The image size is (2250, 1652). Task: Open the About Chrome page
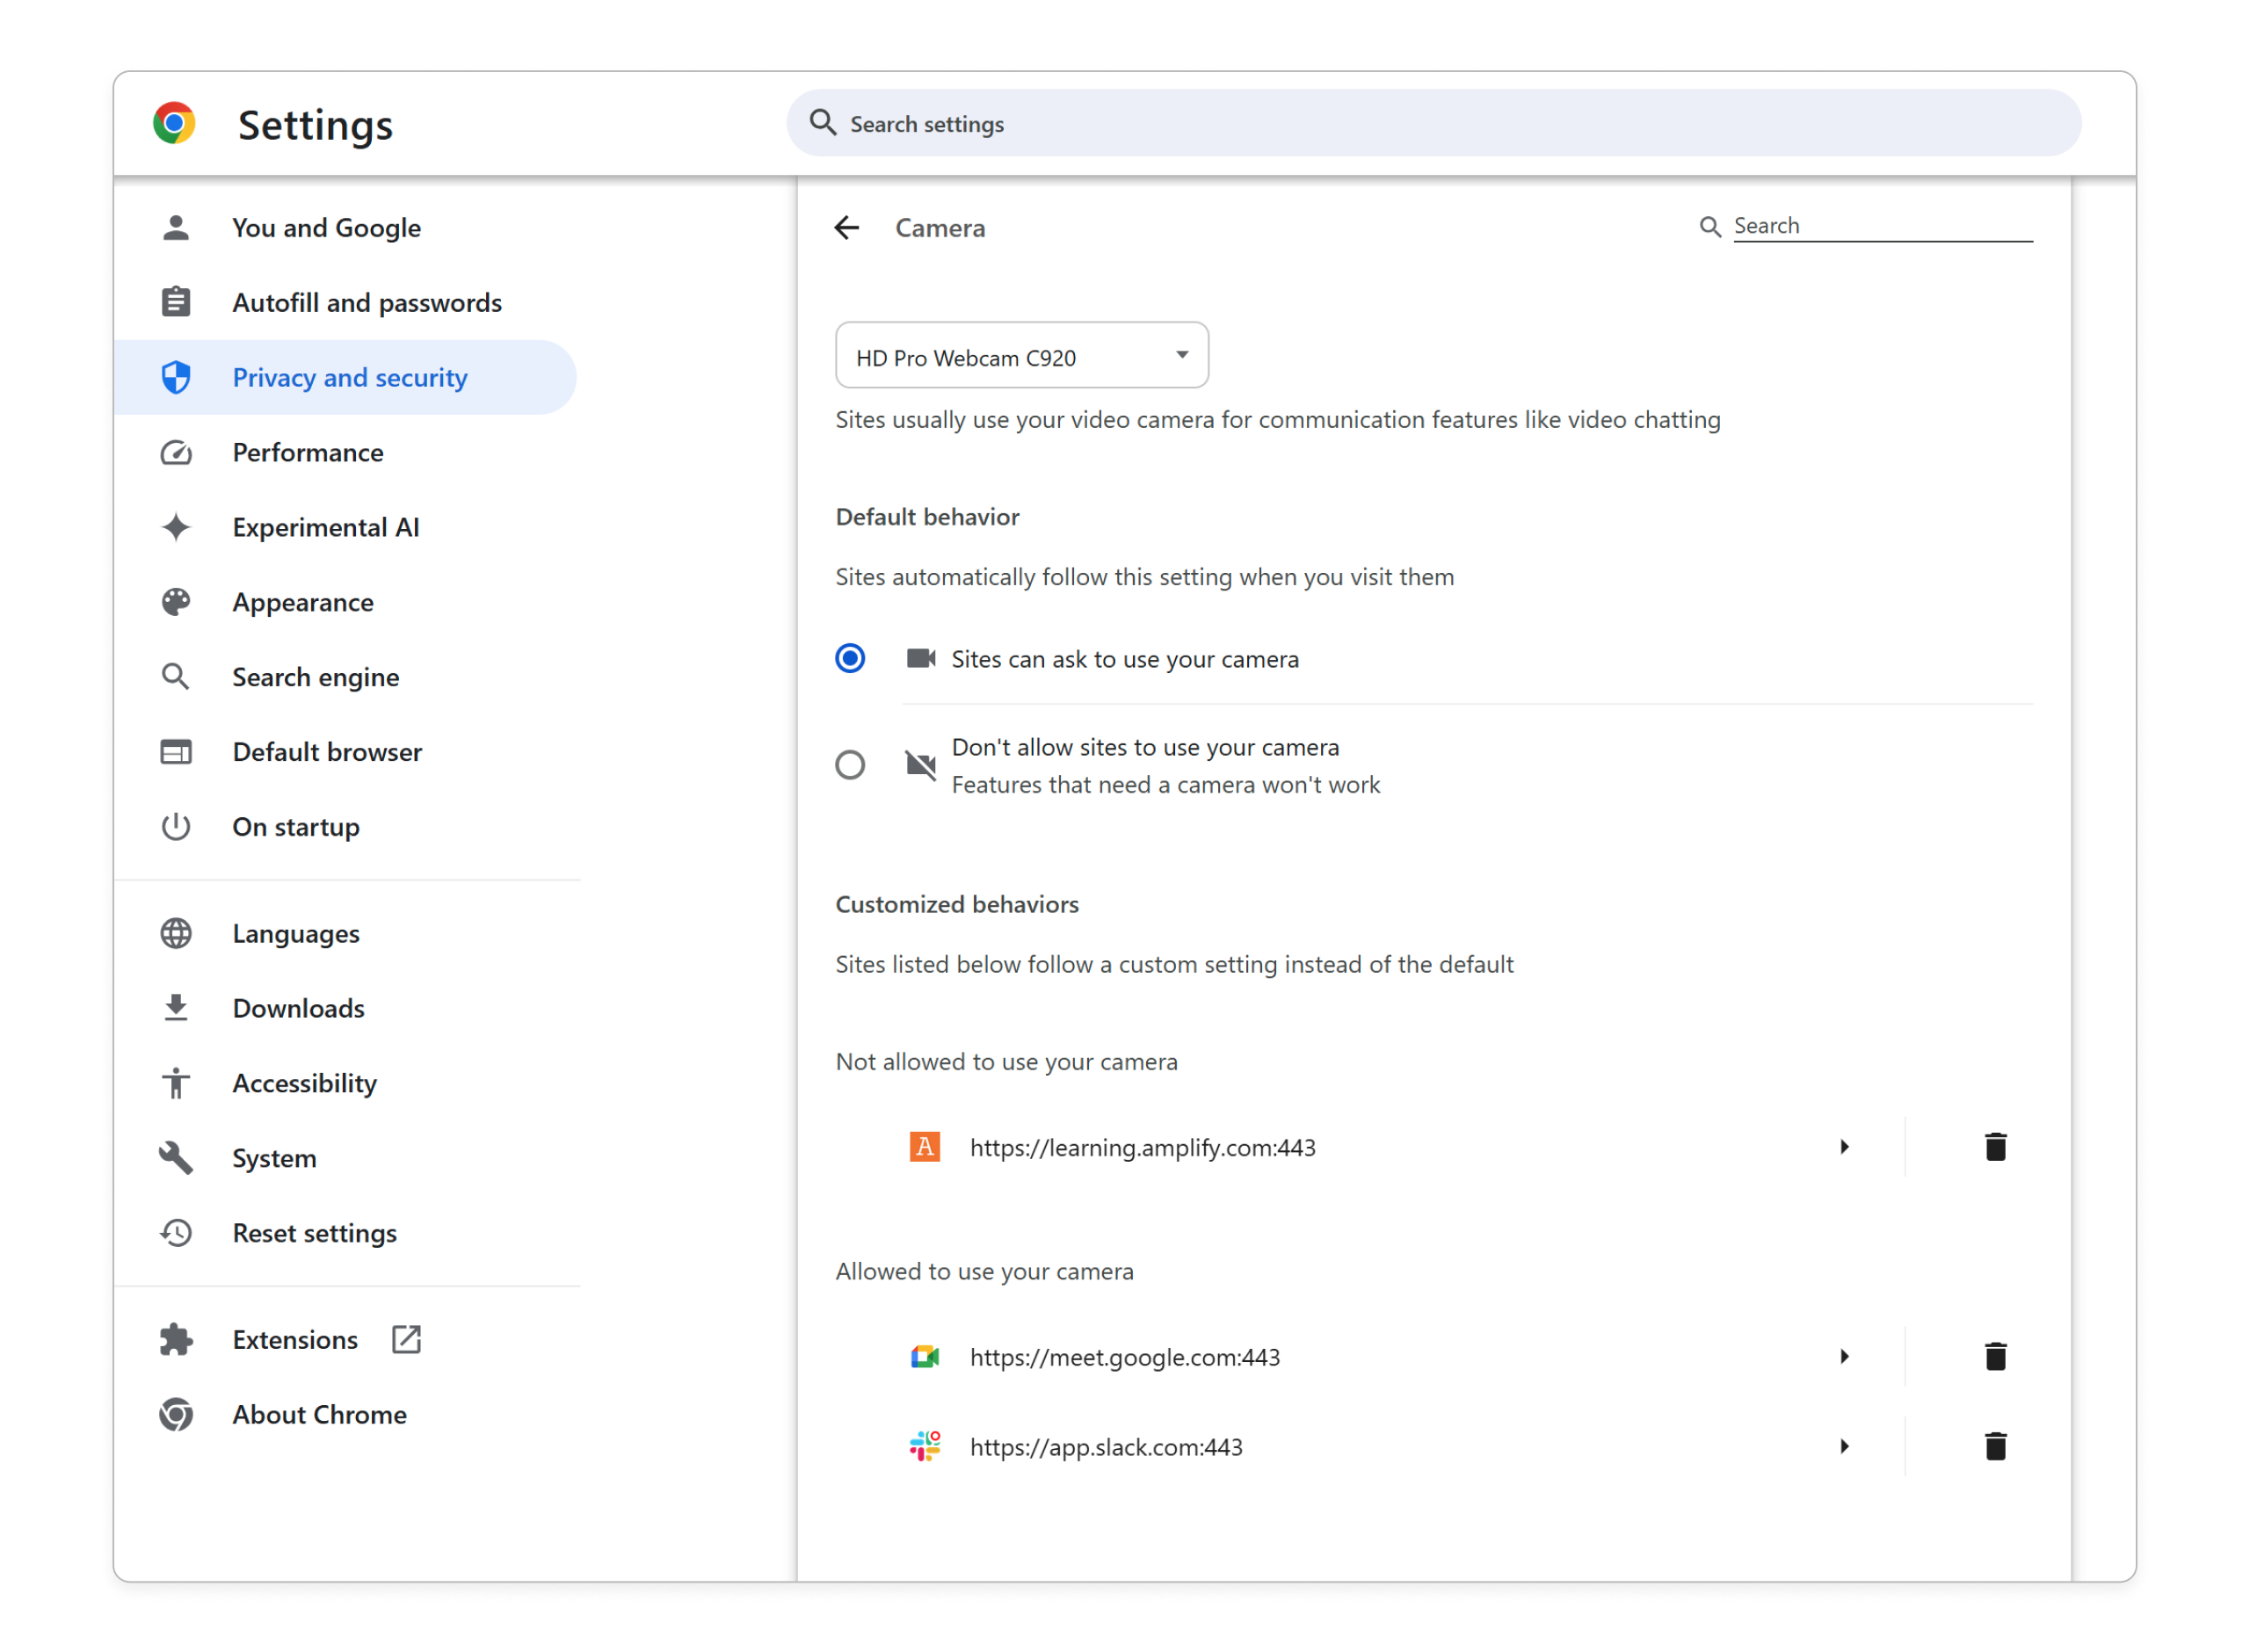coord(319,1414)
